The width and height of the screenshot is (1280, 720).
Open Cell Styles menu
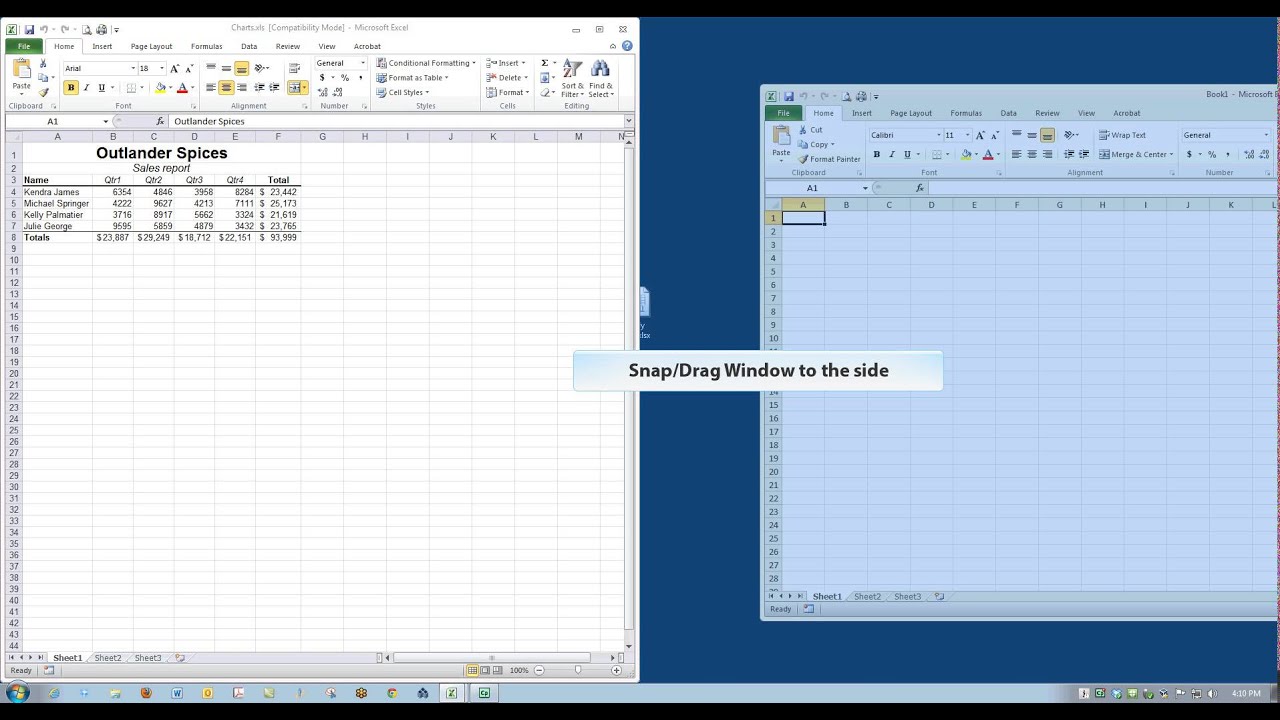(403, 92)
